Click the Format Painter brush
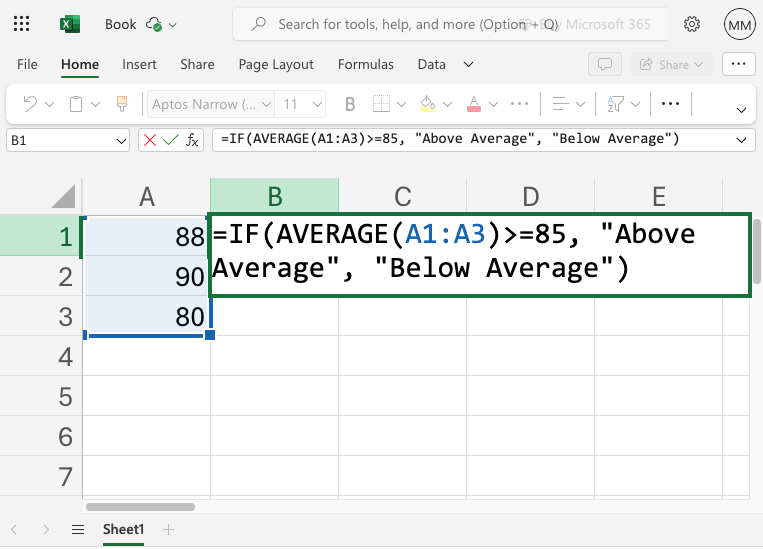The image size is (763, 549). 122,104
